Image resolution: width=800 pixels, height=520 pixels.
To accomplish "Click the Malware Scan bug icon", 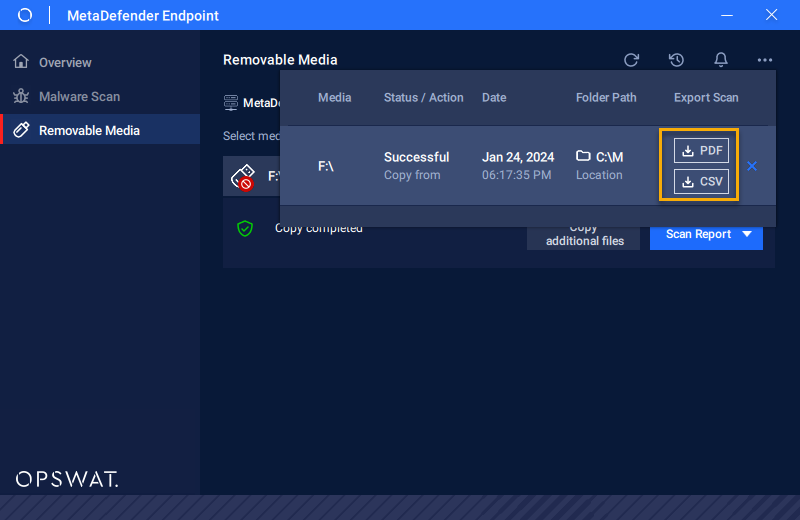I will 21,96.
